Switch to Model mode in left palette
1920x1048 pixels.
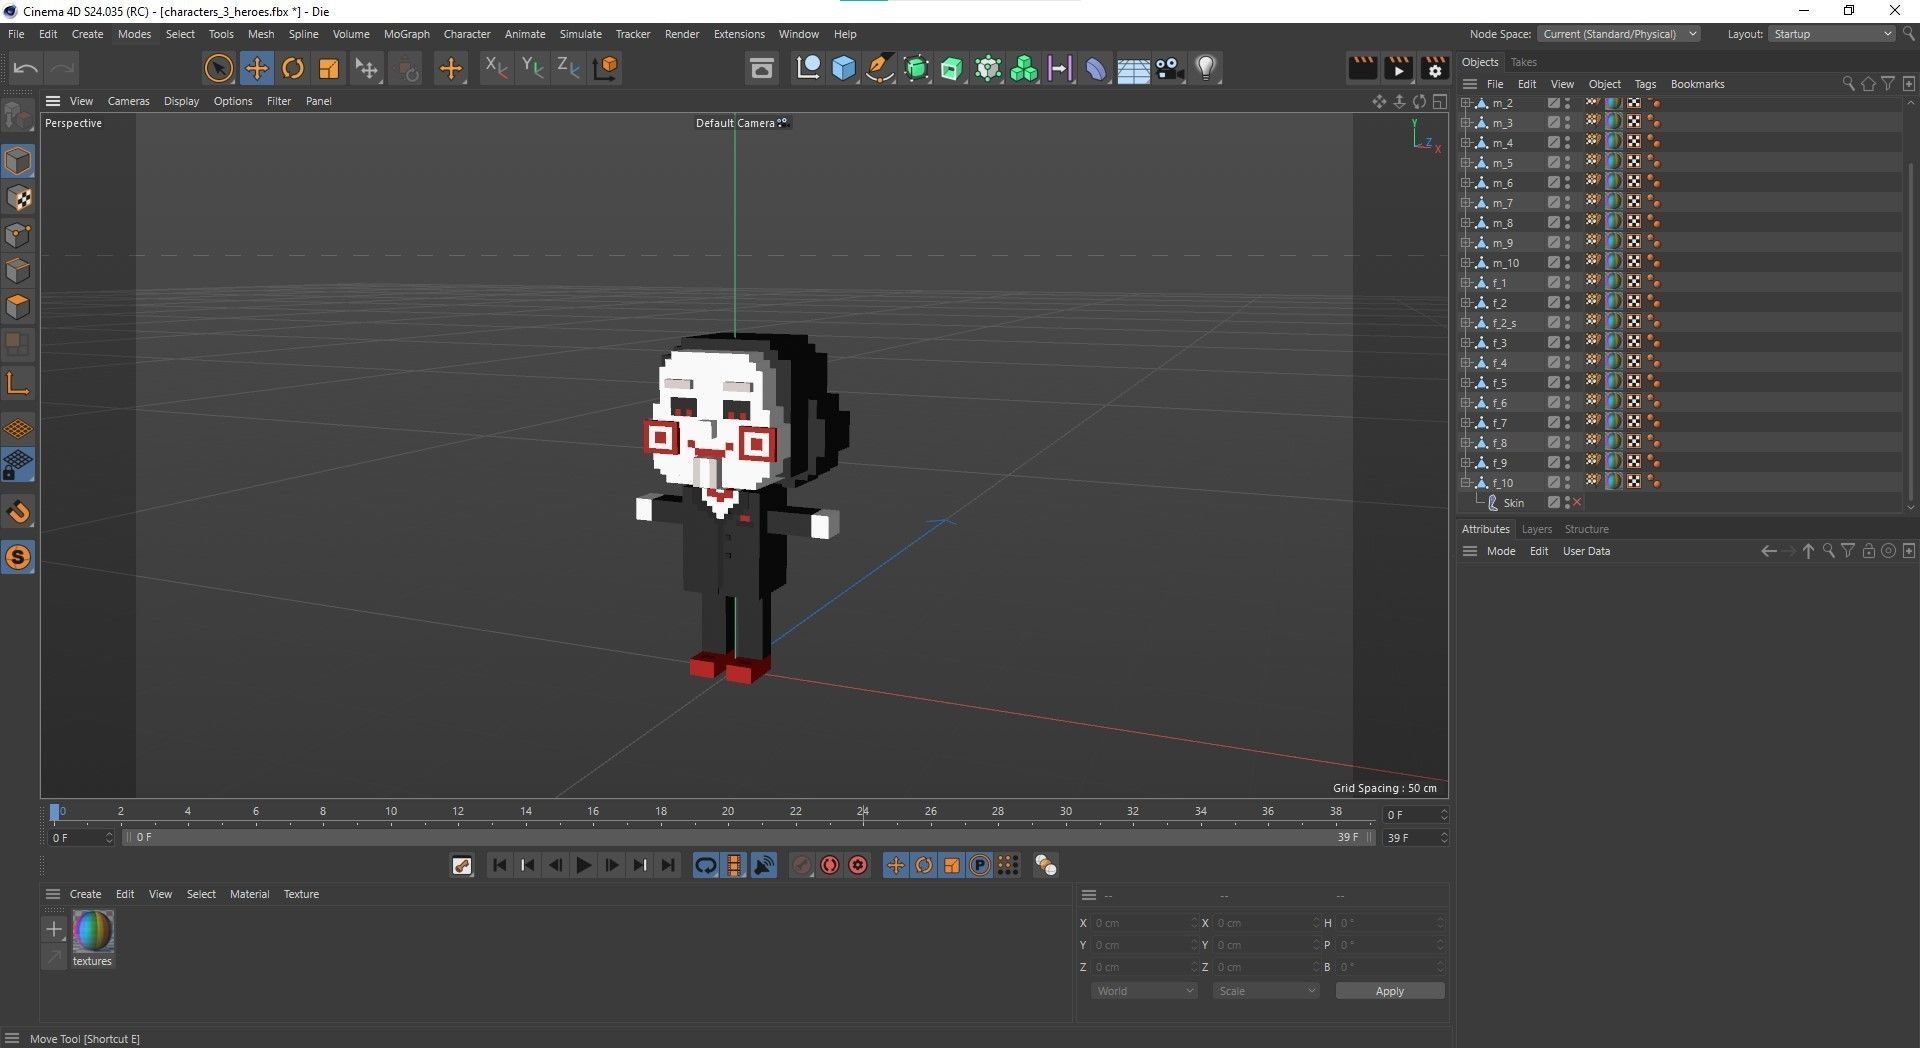pyautogui.click(x=18, y=161)
